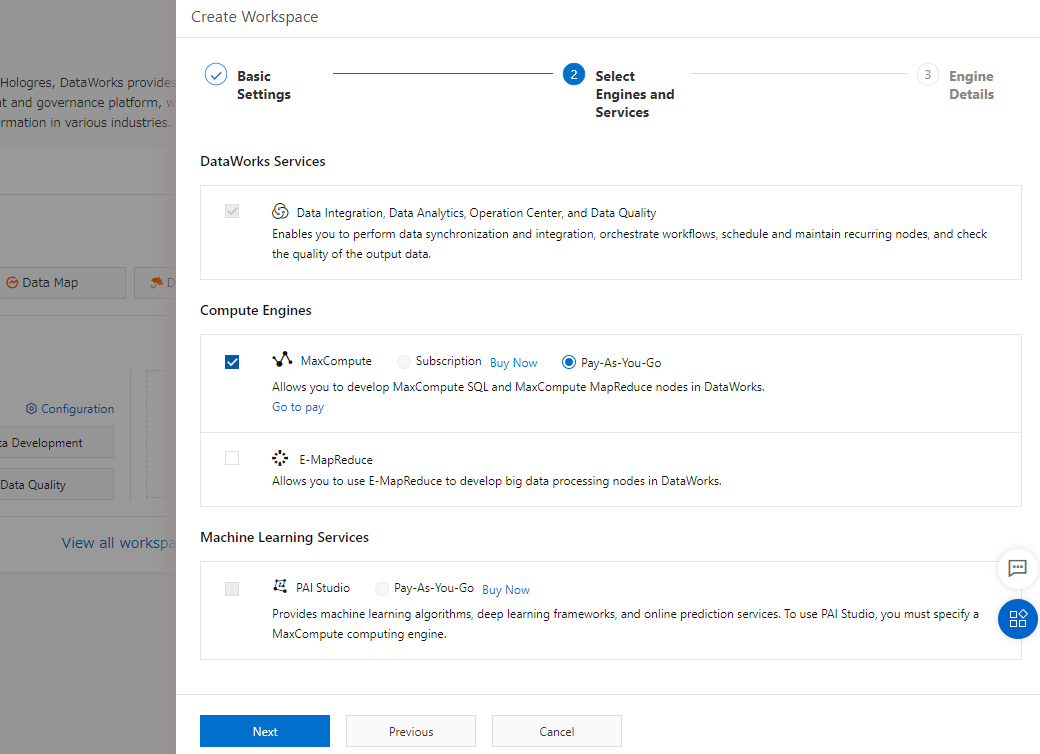This screenshot has height=754, width=1040.
Task: Cancel workspace creation
Action: tap(556, 731)
